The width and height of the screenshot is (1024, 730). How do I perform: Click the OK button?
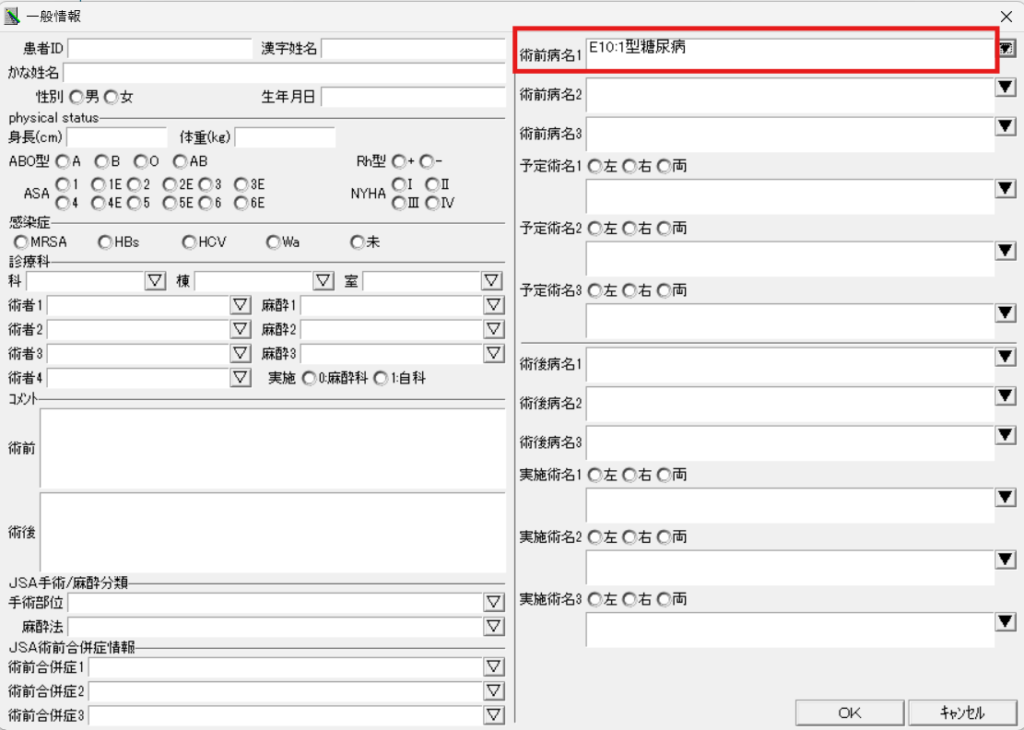[849, 713]
